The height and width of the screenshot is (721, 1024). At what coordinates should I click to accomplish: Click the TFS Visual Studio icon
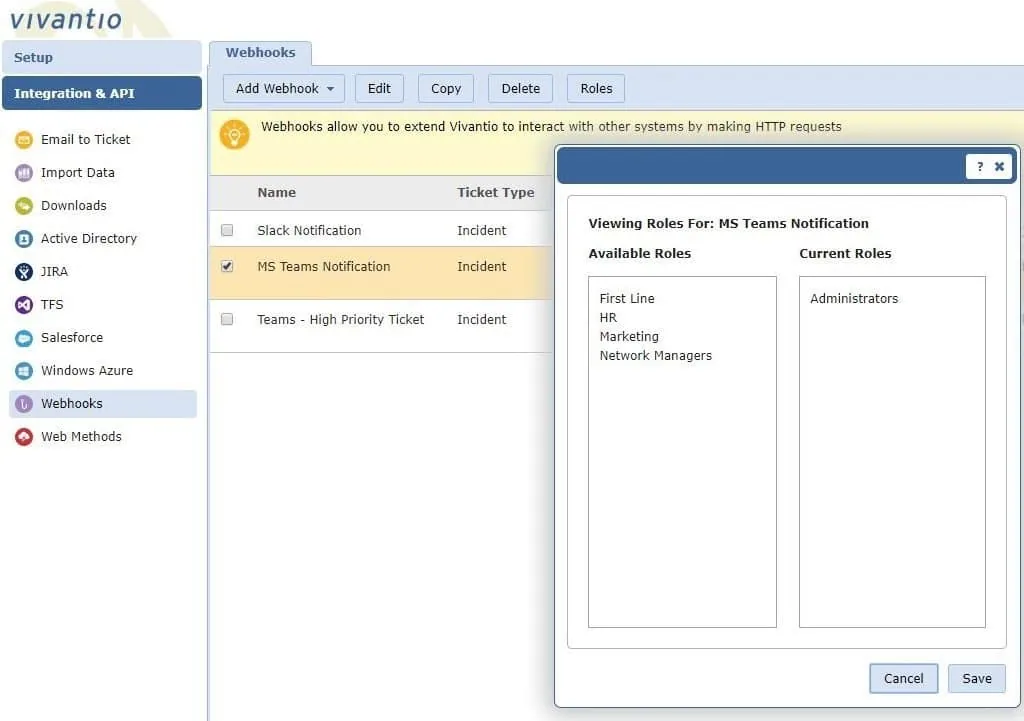click(24, 305)
